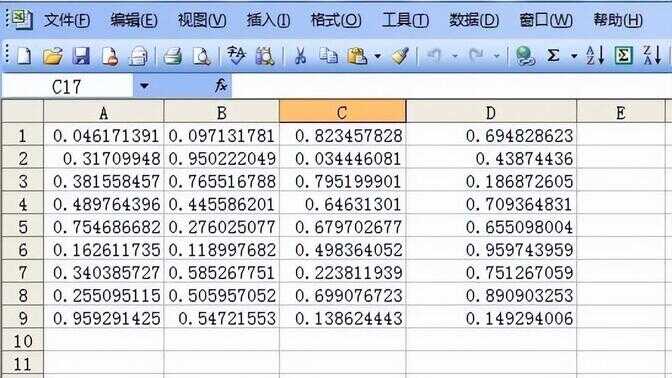Paste with the clipboard icon
The width and height of the screenshot is (672, 378).
(x=357, y=56)
